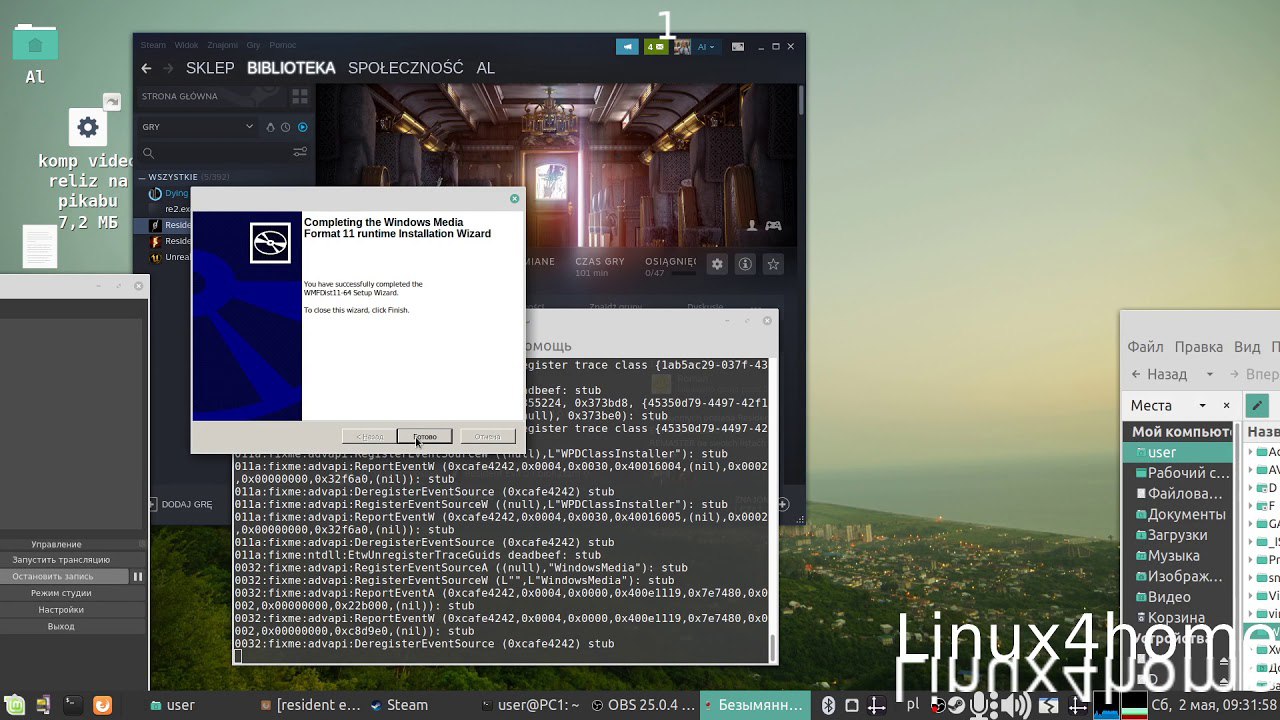Select the BIBLIOTEKA tab in Steam
1280x720 pixels.
[x=291, y=68]
